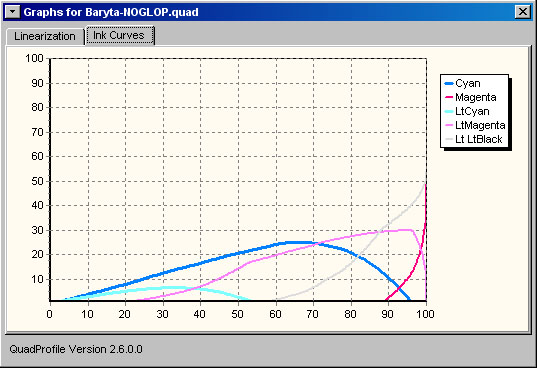Click the y-axis label 100
The height and width of the screenshot is (368, 537).
coord(35,58)
